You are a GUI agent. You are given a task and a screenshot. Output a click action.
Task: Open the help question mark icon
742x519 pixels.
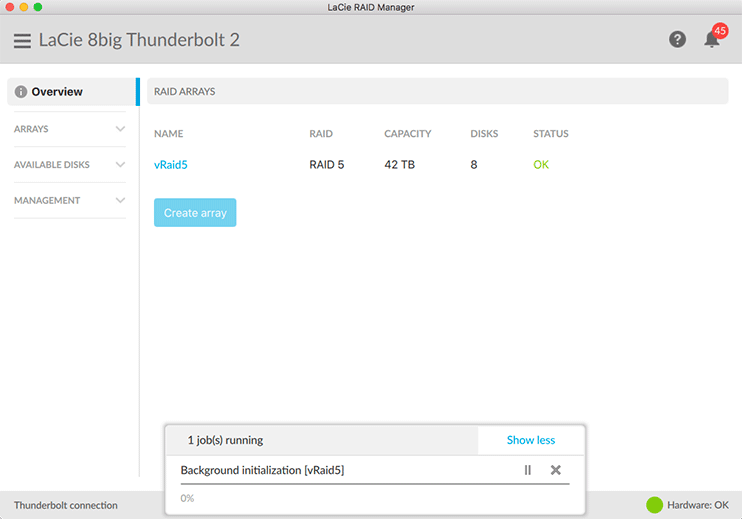pyautogui.click(x=677, y=39)
